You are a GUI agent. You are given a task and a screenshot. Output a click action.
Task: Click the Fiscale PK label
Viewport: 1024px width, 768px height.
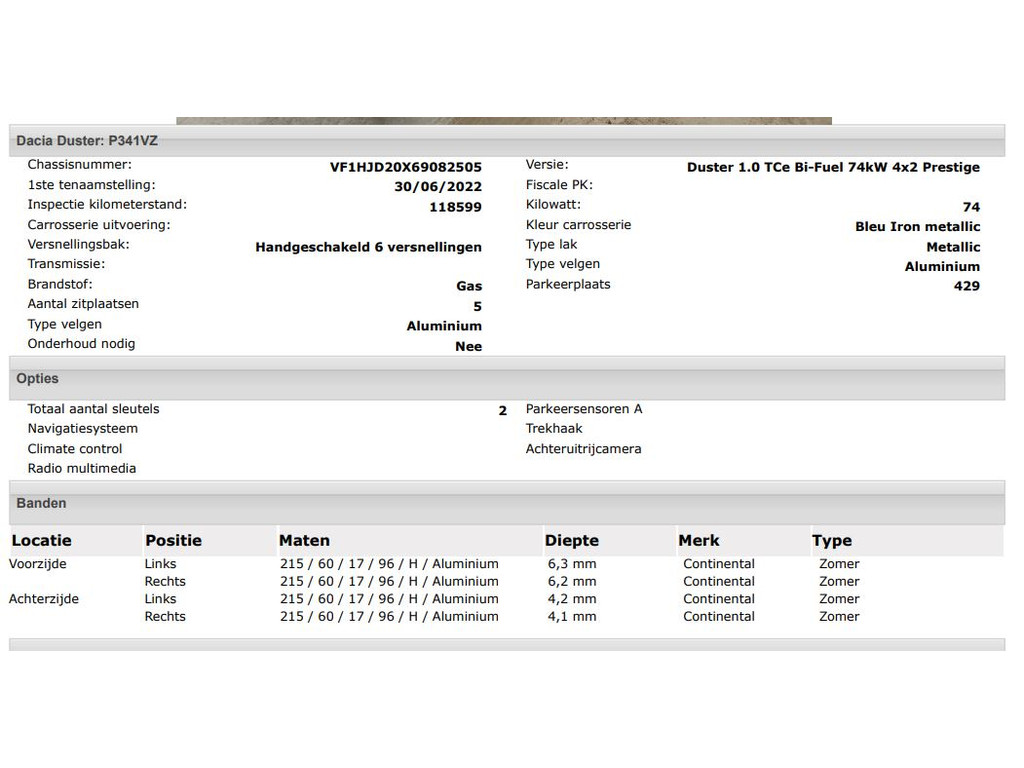coord(559,185)
